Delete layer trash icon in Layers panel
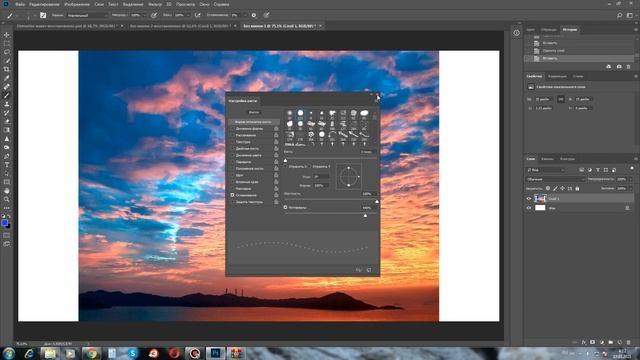This screenshot has width=640, height=360. (x=629, y=342)
